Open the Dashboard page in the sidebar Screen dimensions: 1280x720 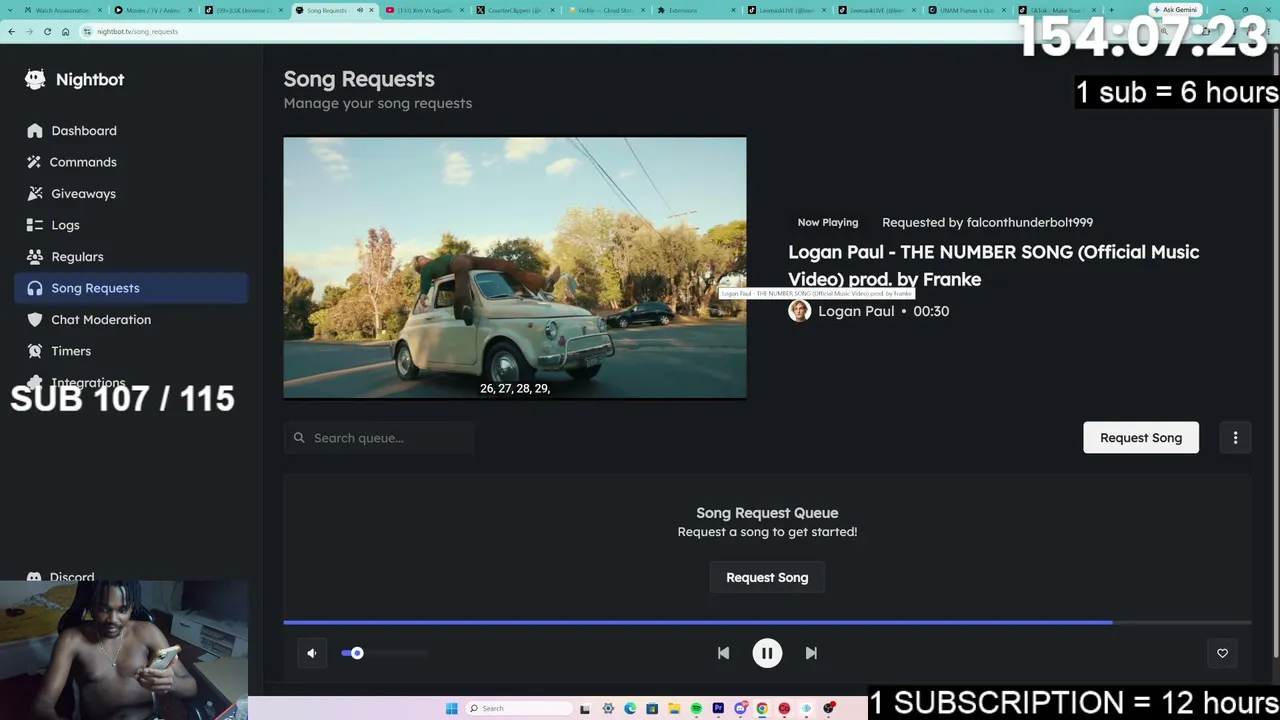point(131,131)
